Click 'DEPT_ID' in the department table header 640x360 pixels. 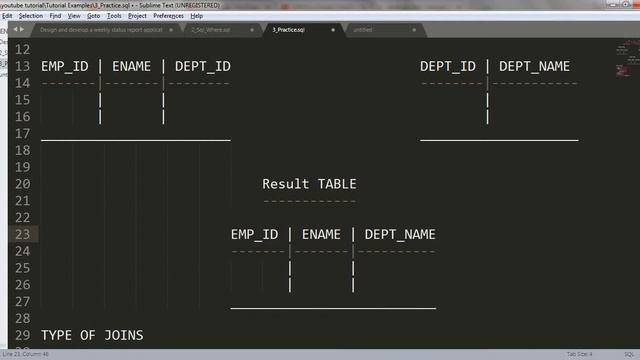448,67
